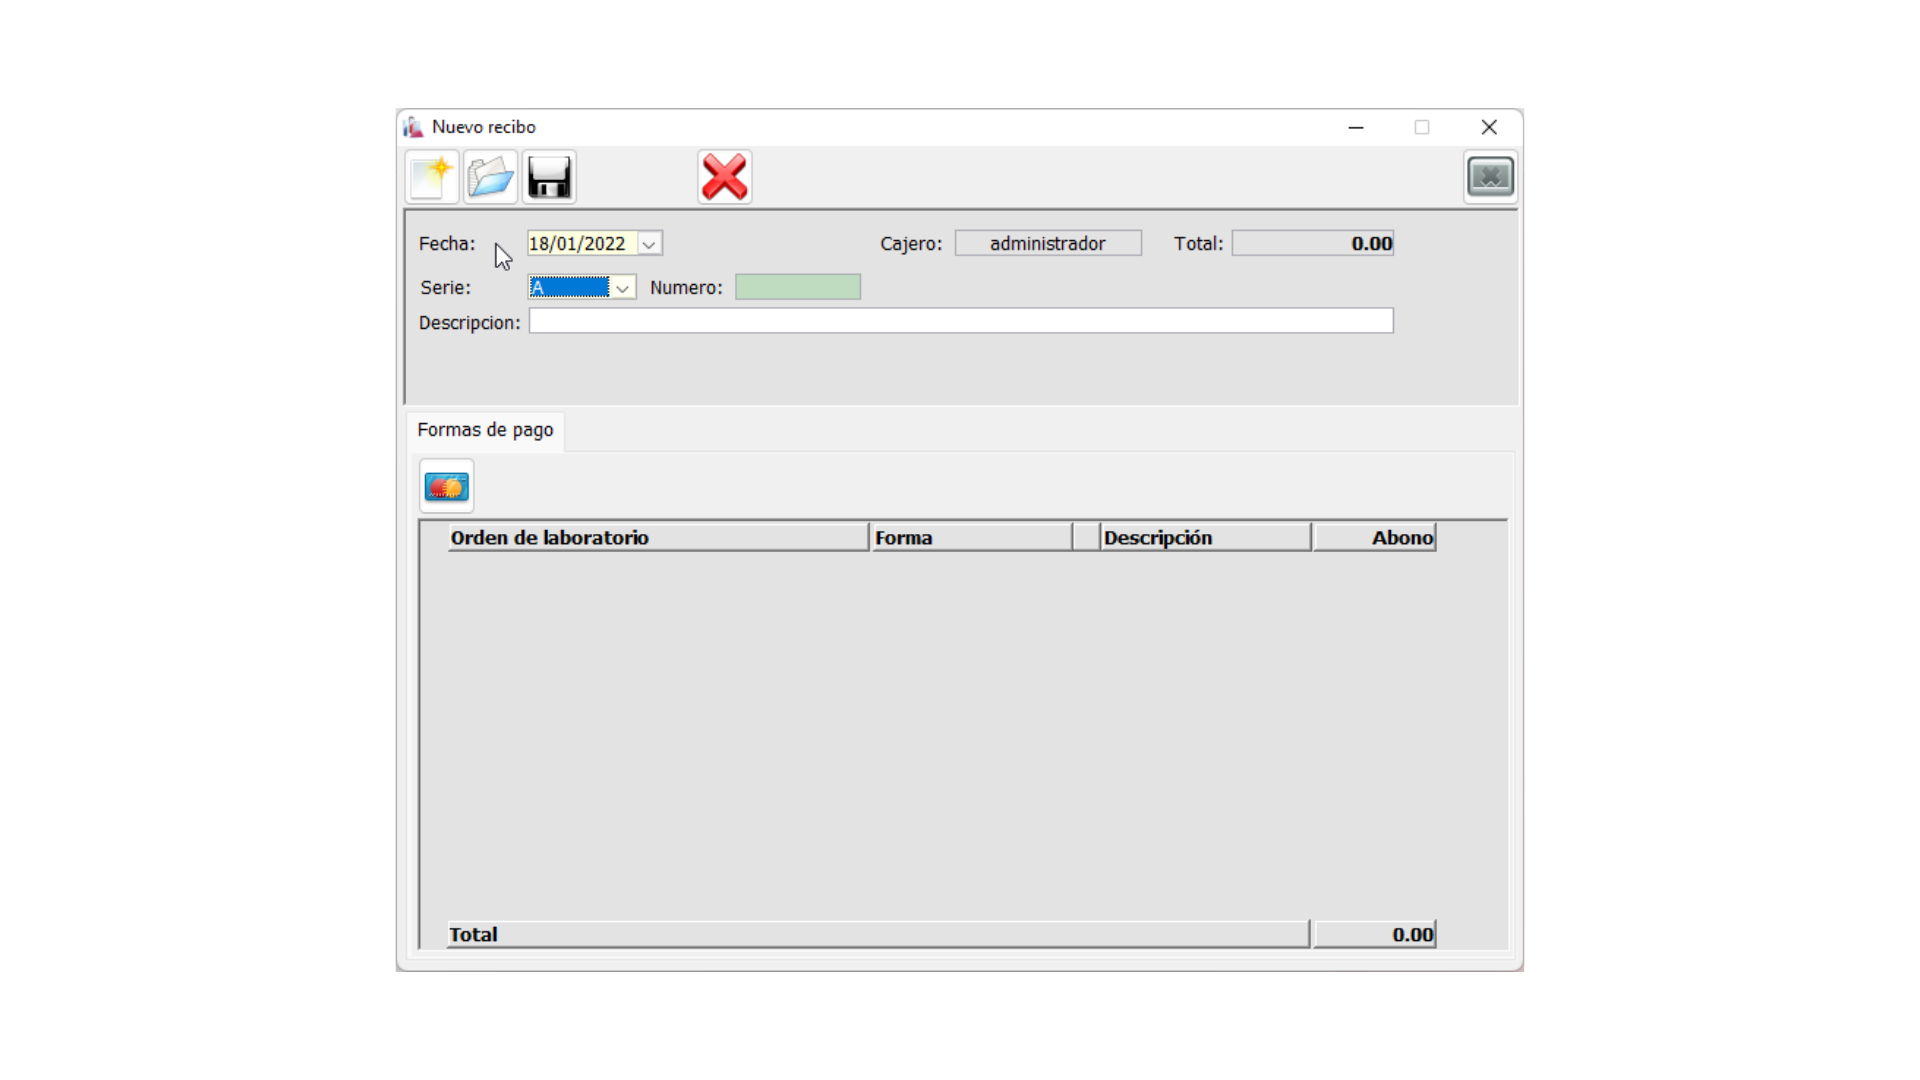Image resolution: width=1920 pixels, height=1080 pixels.
Task: Click the green Numero field
Action: (797, 288)
